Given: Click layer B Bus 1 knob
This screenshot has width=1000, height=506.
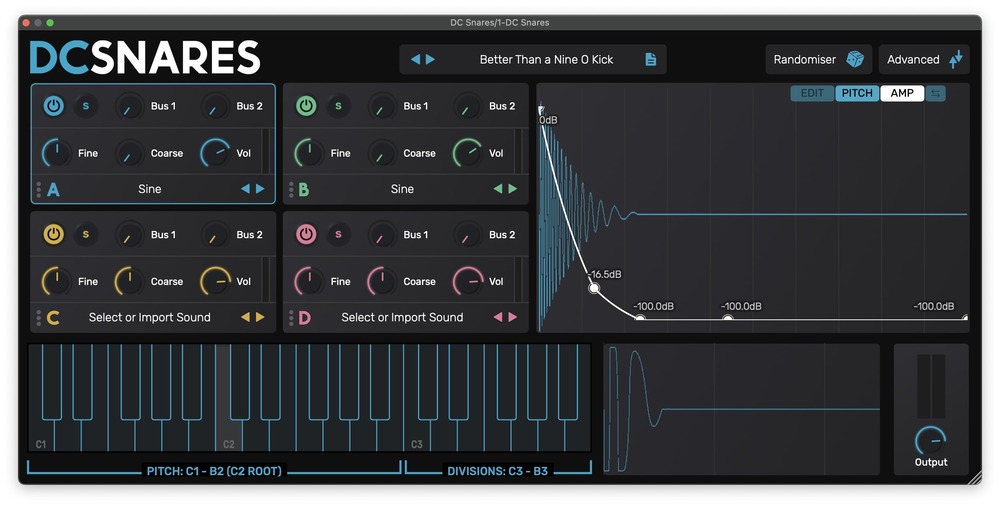Looking at the screenshot, I should click(382, 107).
